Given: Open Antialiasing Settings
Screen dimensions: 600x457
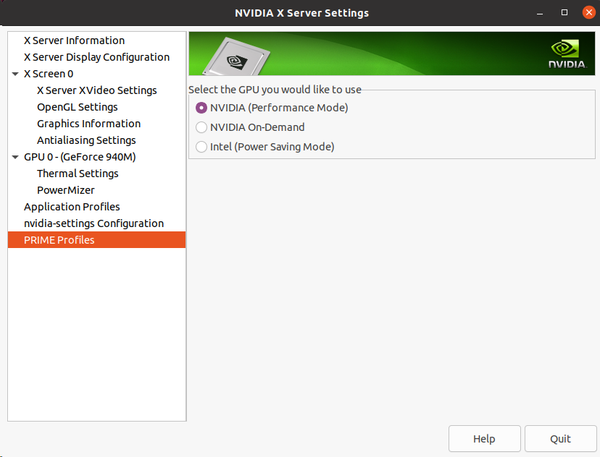Looking at the screenshot, I should (86, 140).
